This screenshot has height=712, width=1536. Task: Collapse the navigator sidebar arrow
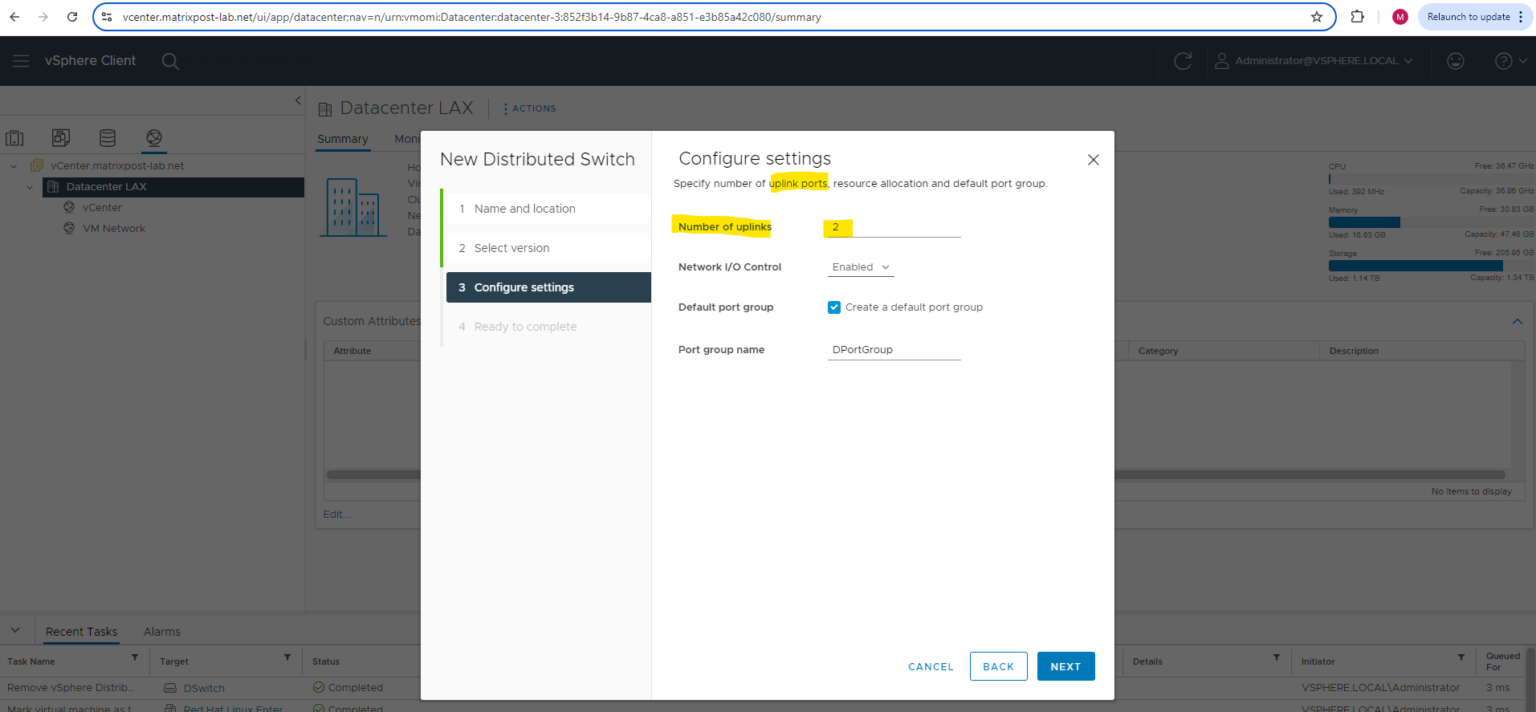click(297, 101)
